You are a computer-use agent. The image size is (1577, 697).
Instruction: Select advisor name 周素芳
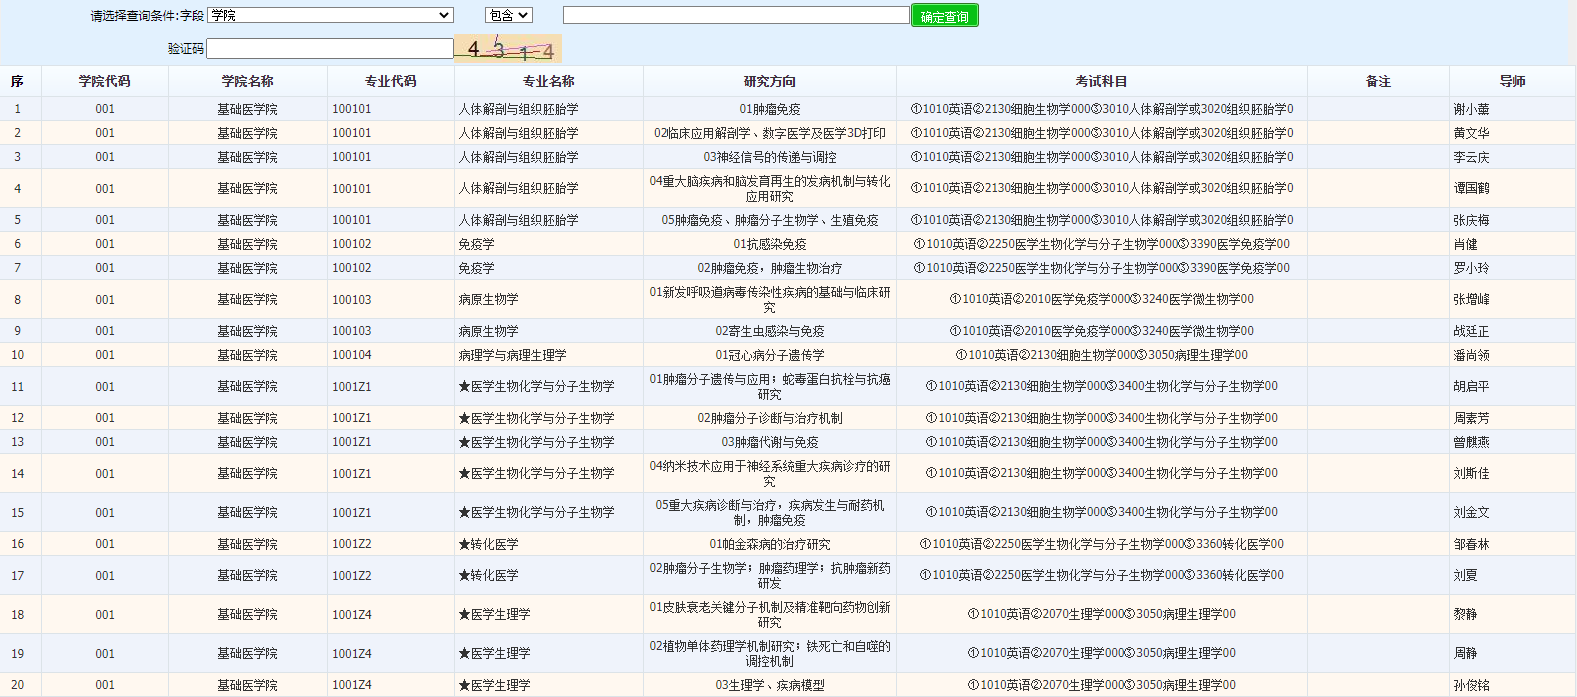click(1472, 418)
